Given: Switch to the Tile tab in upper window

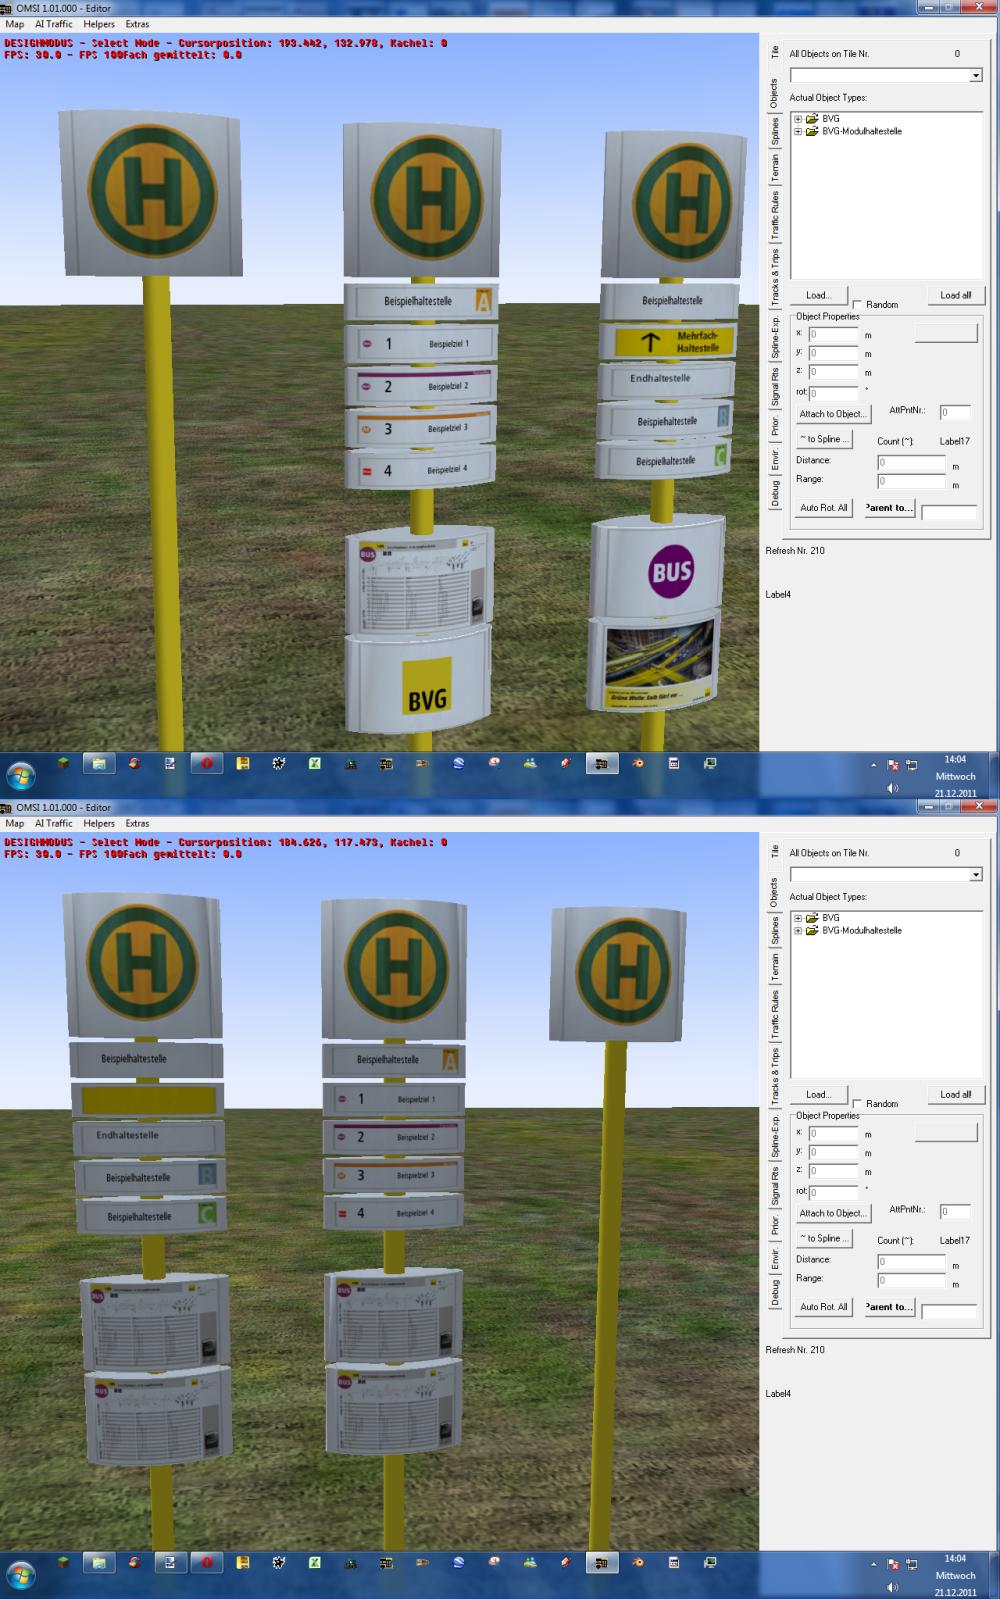Looking at the screenshot, I should [x=774, y=53].
